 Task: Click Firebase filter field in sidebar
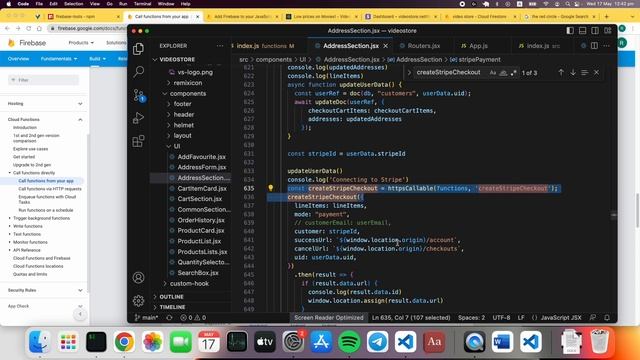click(x=43, y=80)
